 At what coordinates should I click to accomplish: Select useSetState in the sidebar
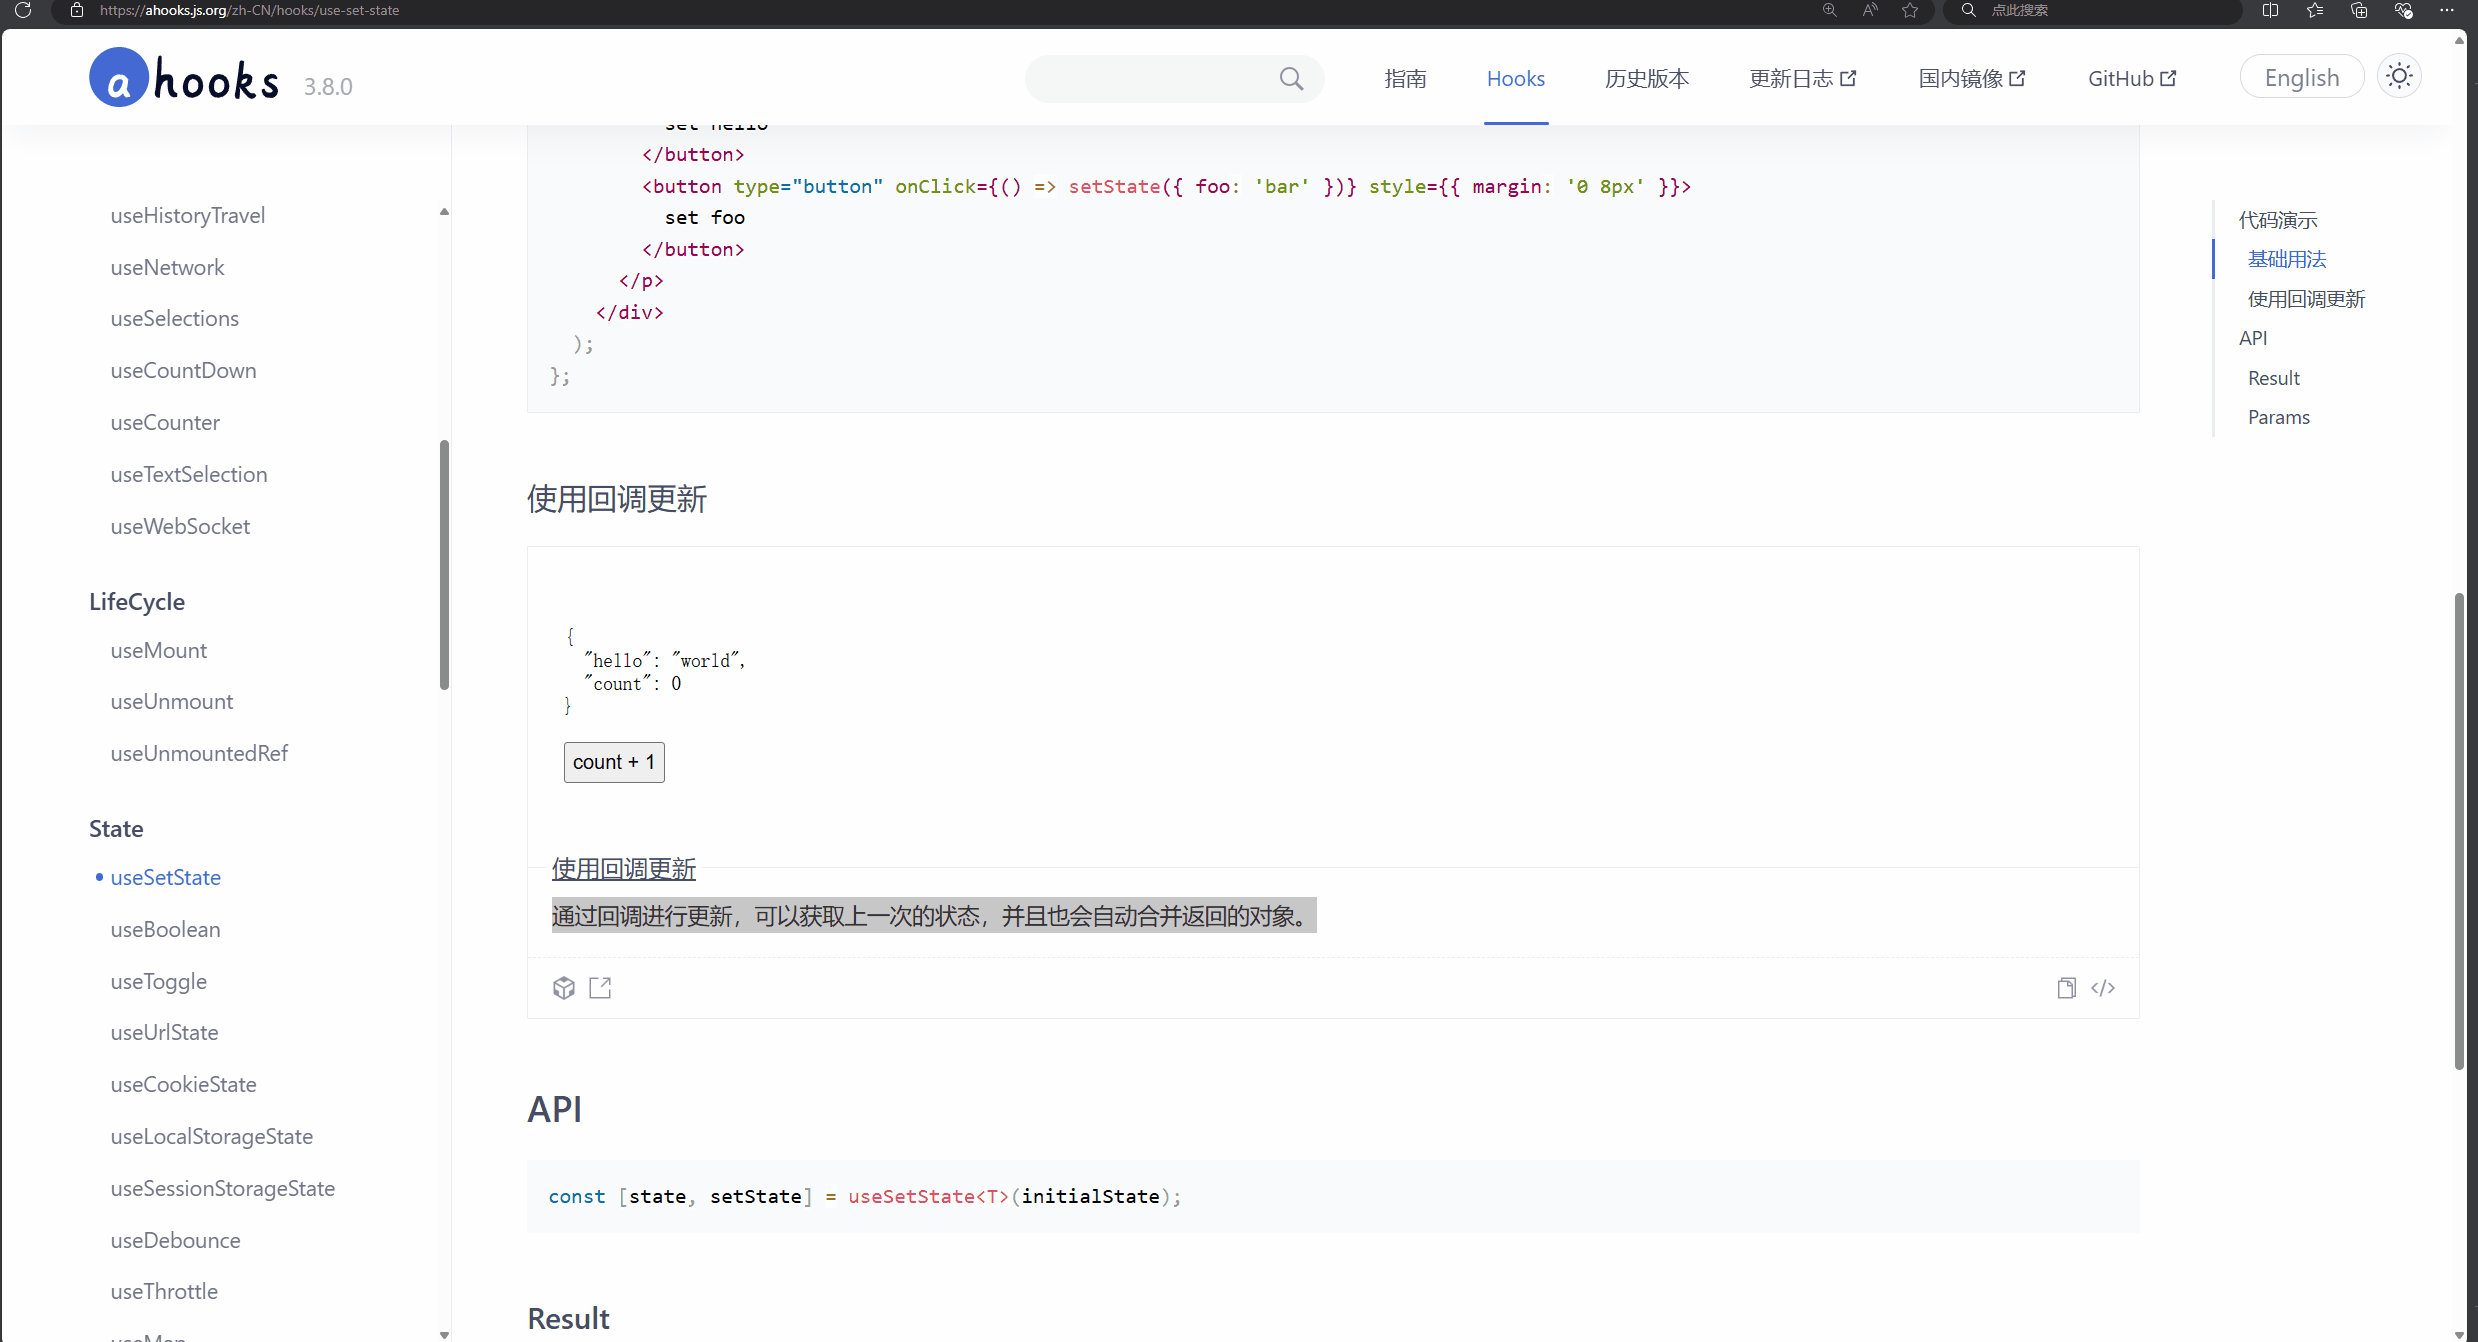click(x=165, y=877)
